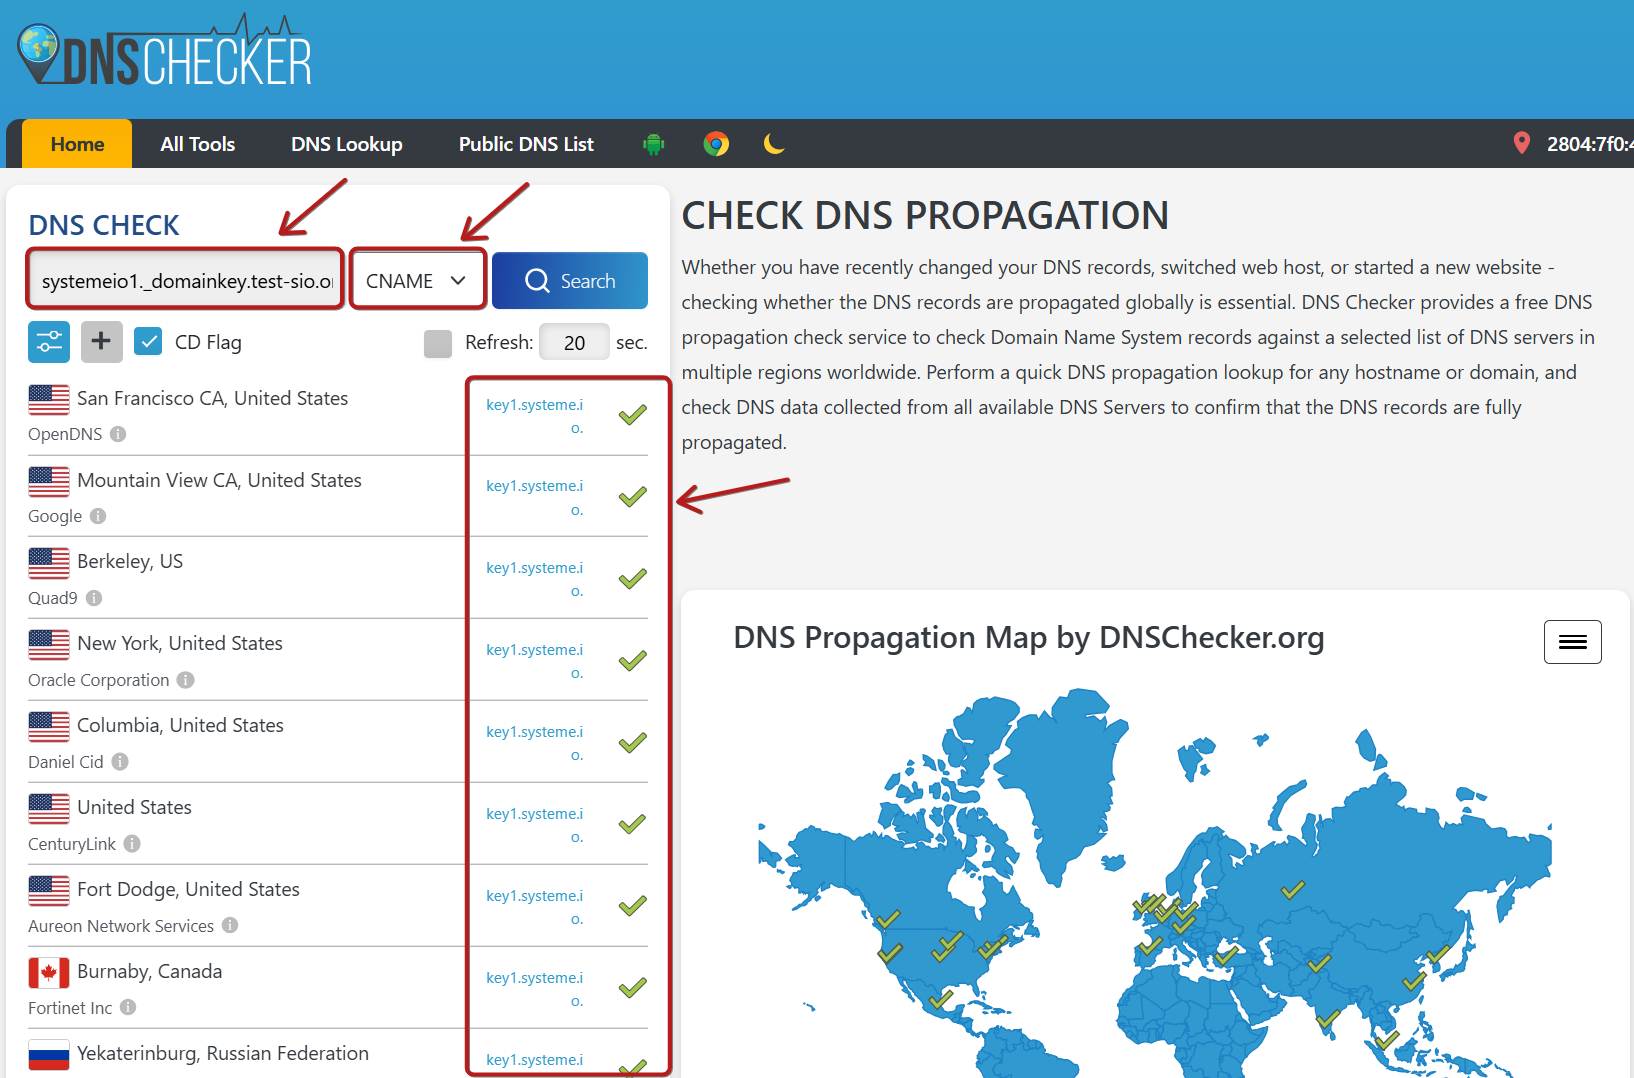Click 'San Francisco CA, United States' text
This screenshot has height=1078, width=1634.
[x=212, y=399]
